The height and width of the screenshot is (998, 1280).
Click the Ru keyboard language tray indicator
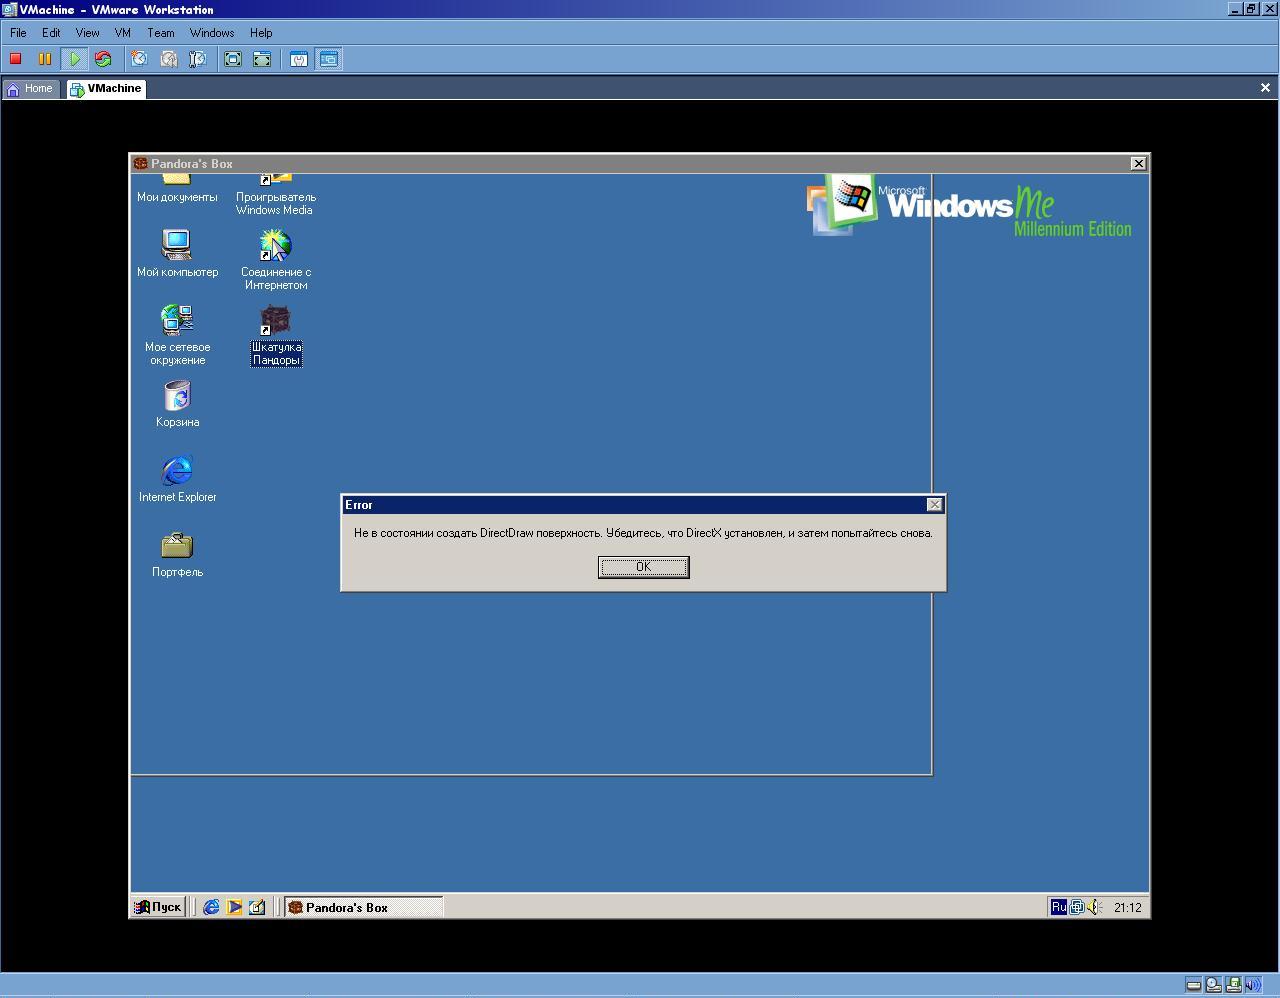click(x=1058, y=907)
